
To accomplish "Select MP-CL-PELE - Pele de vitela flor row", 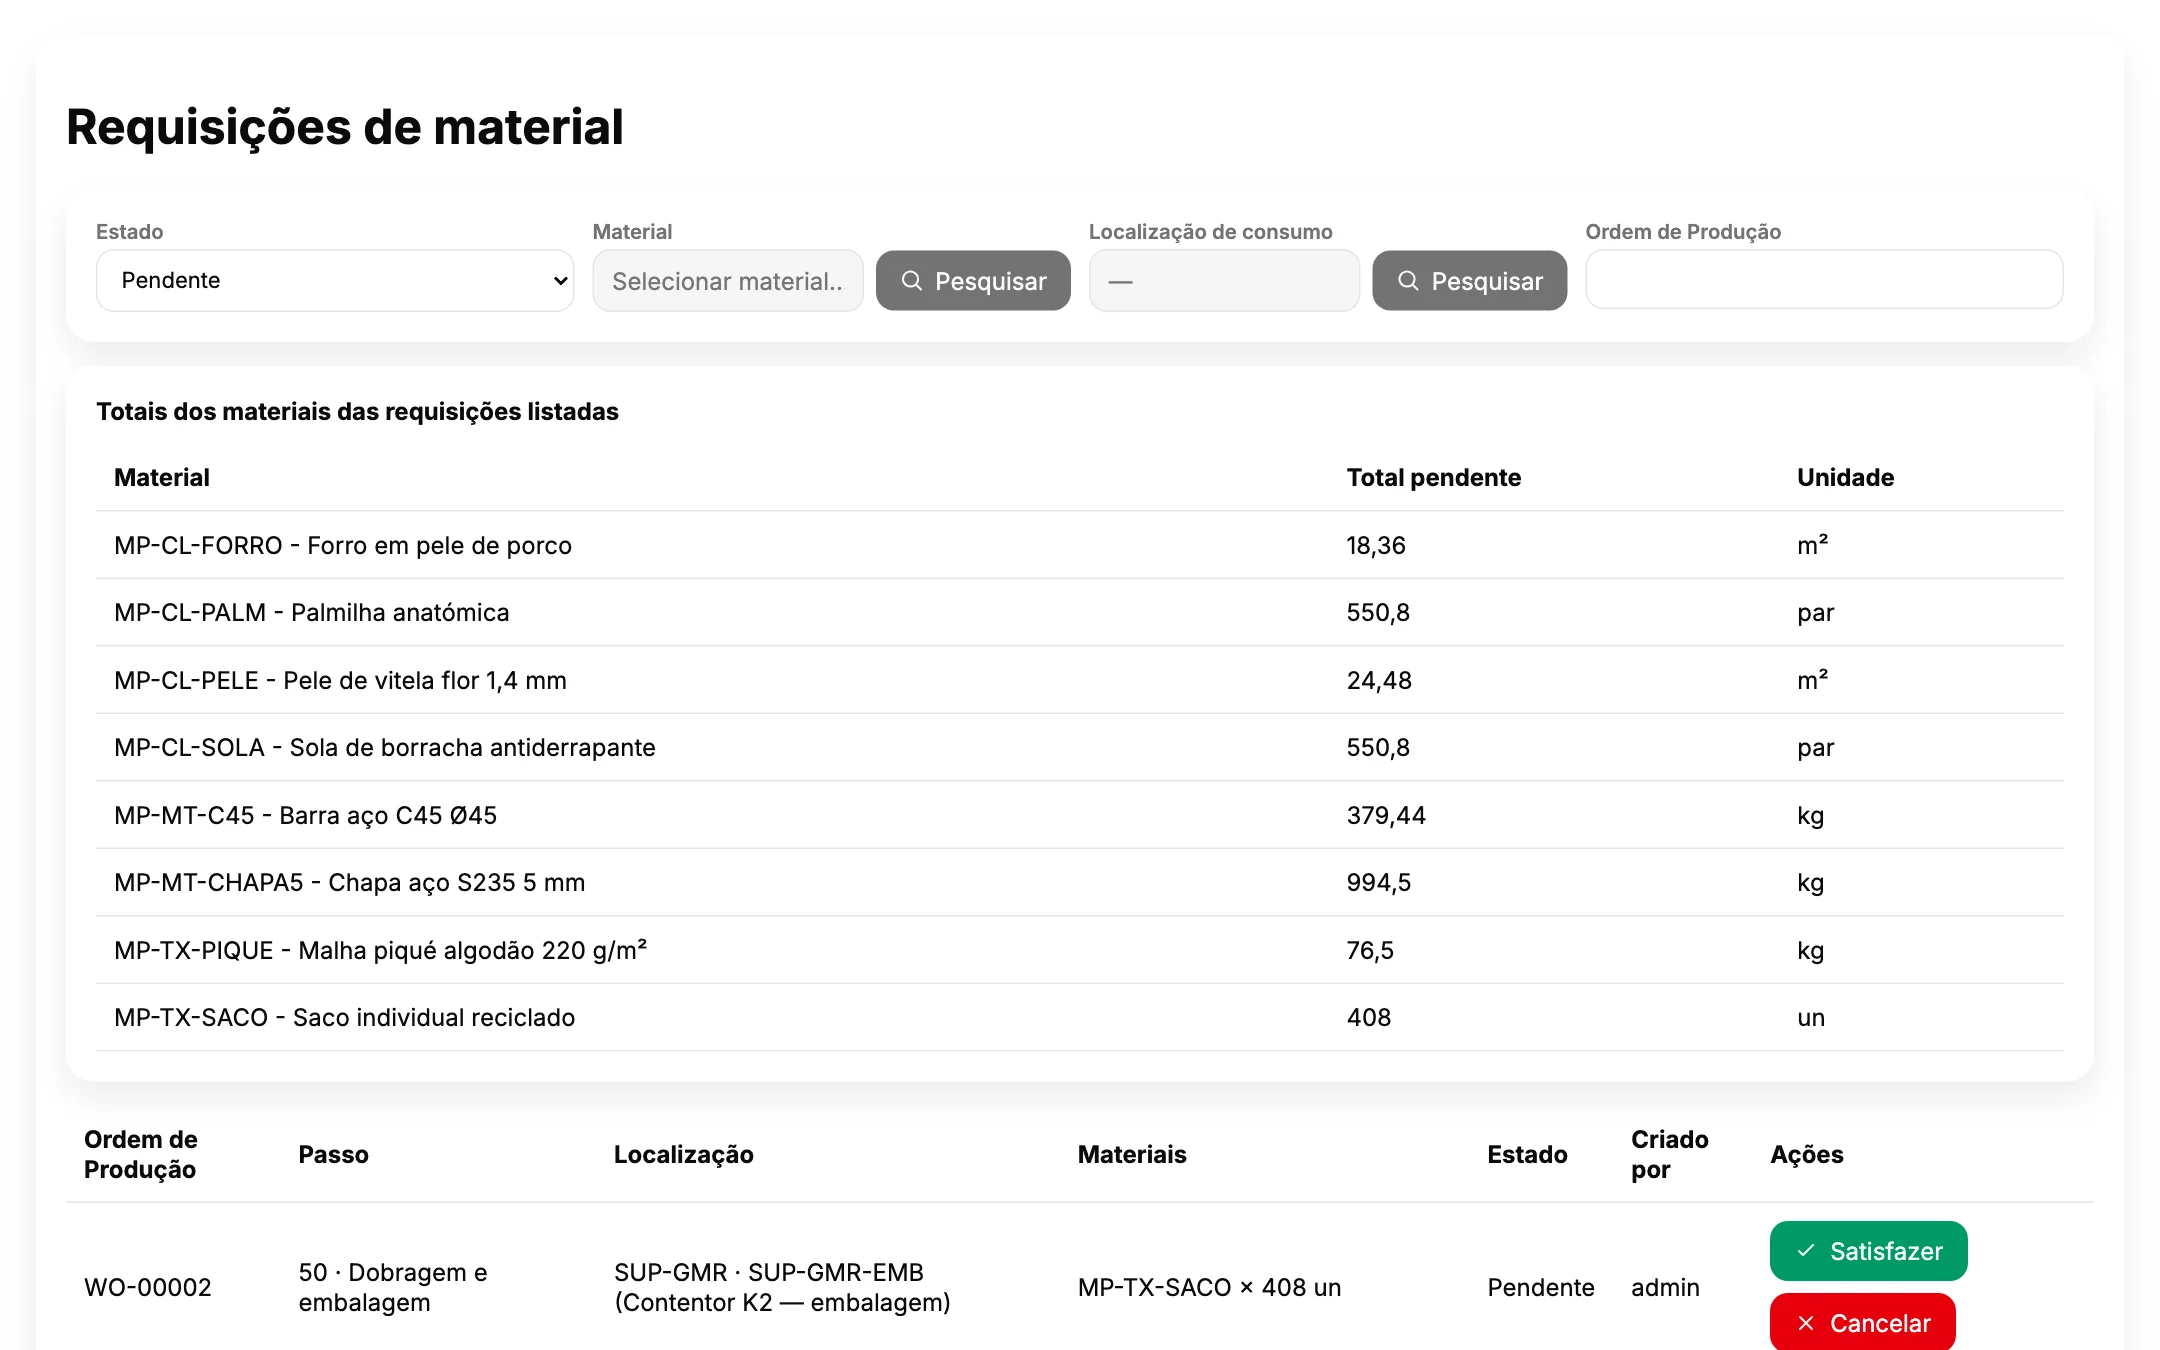I will click(x=1080, y=680).
